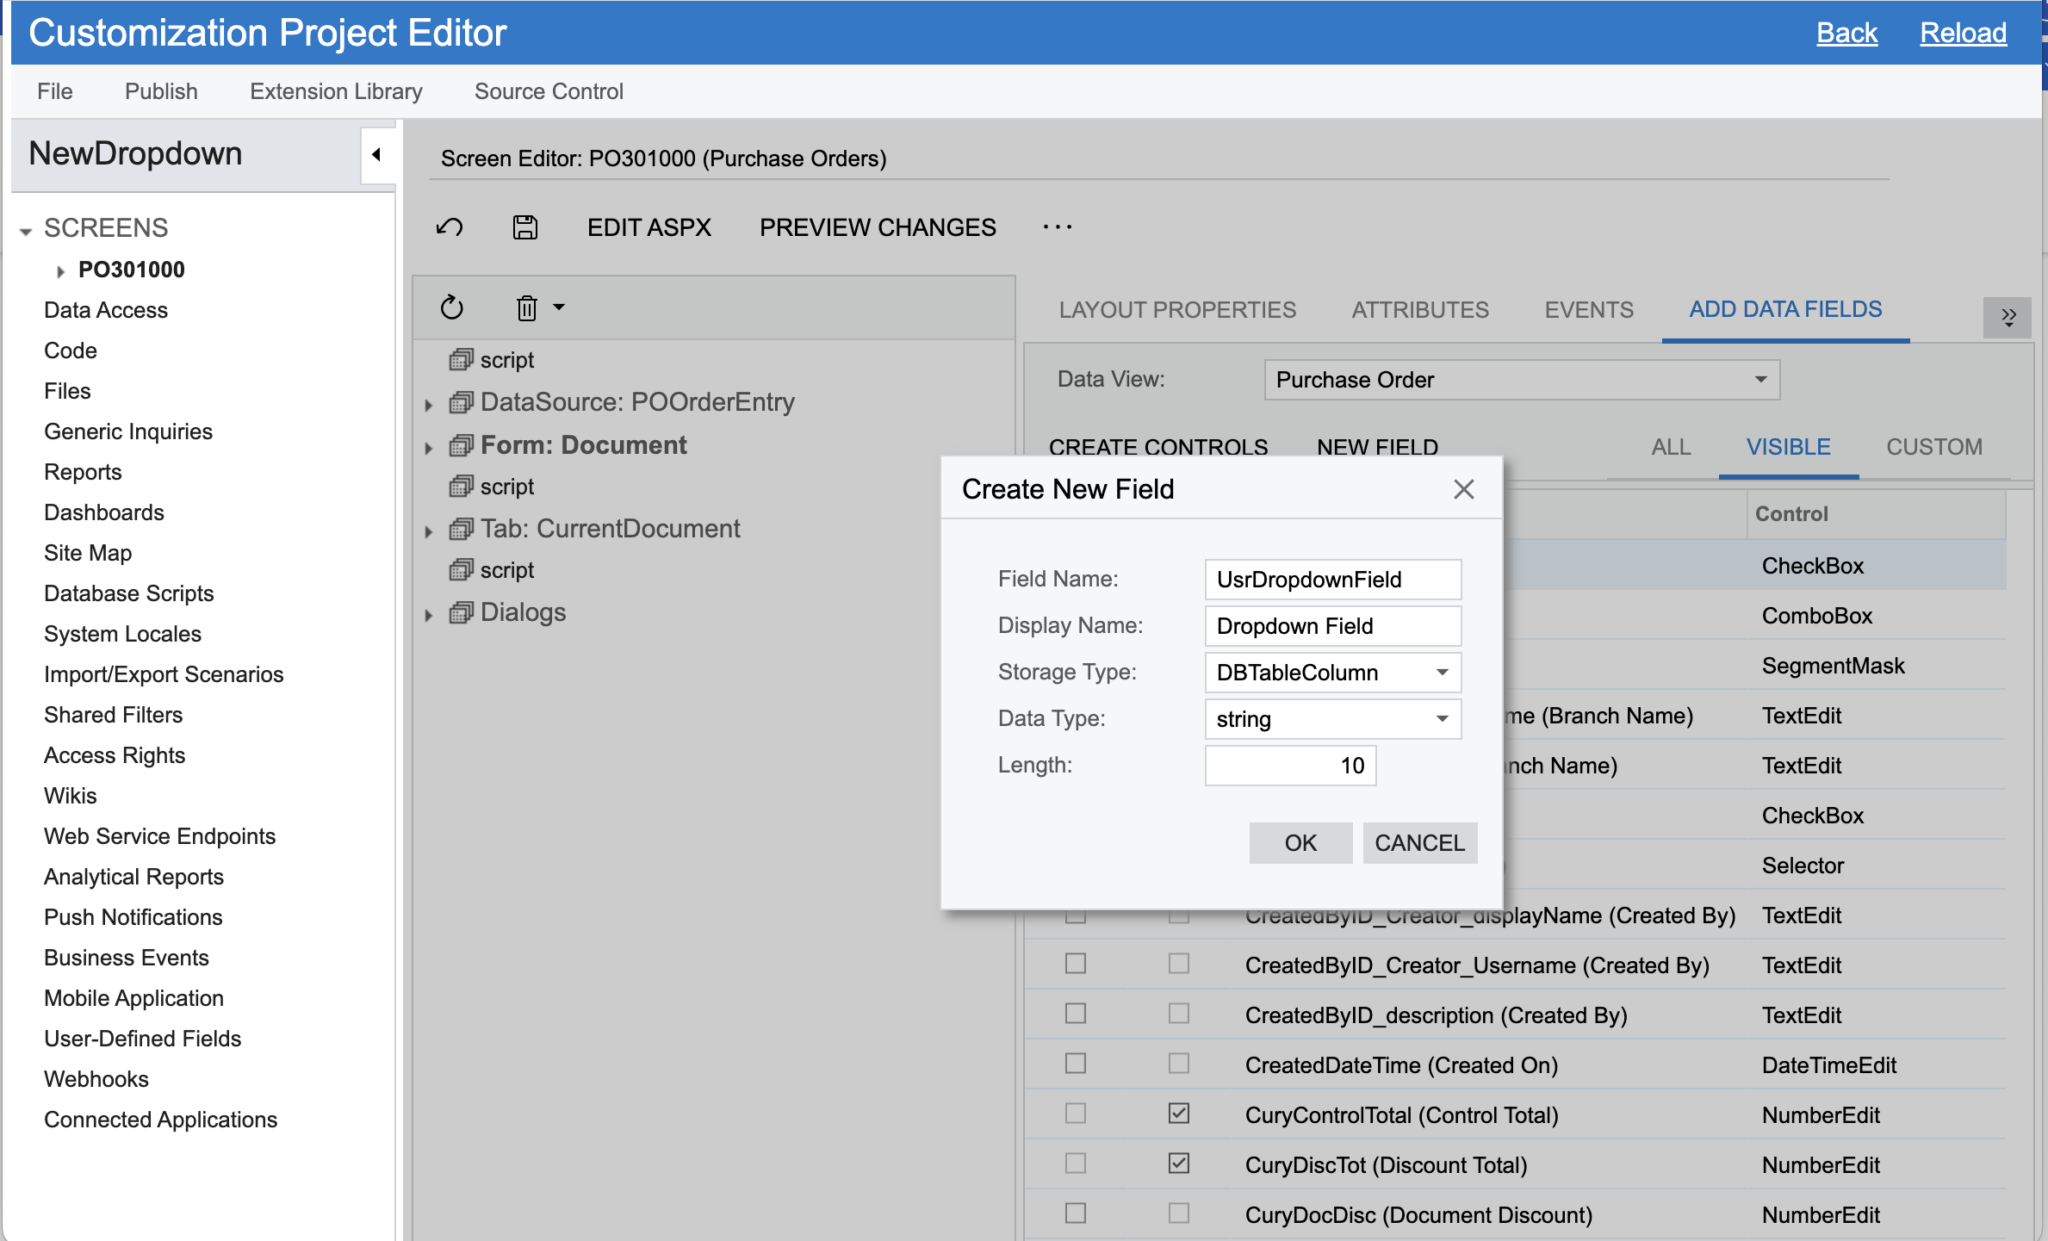The image size is (2048, 1241).
Task: Close the Create New Field dialog
Action: 1463,489
